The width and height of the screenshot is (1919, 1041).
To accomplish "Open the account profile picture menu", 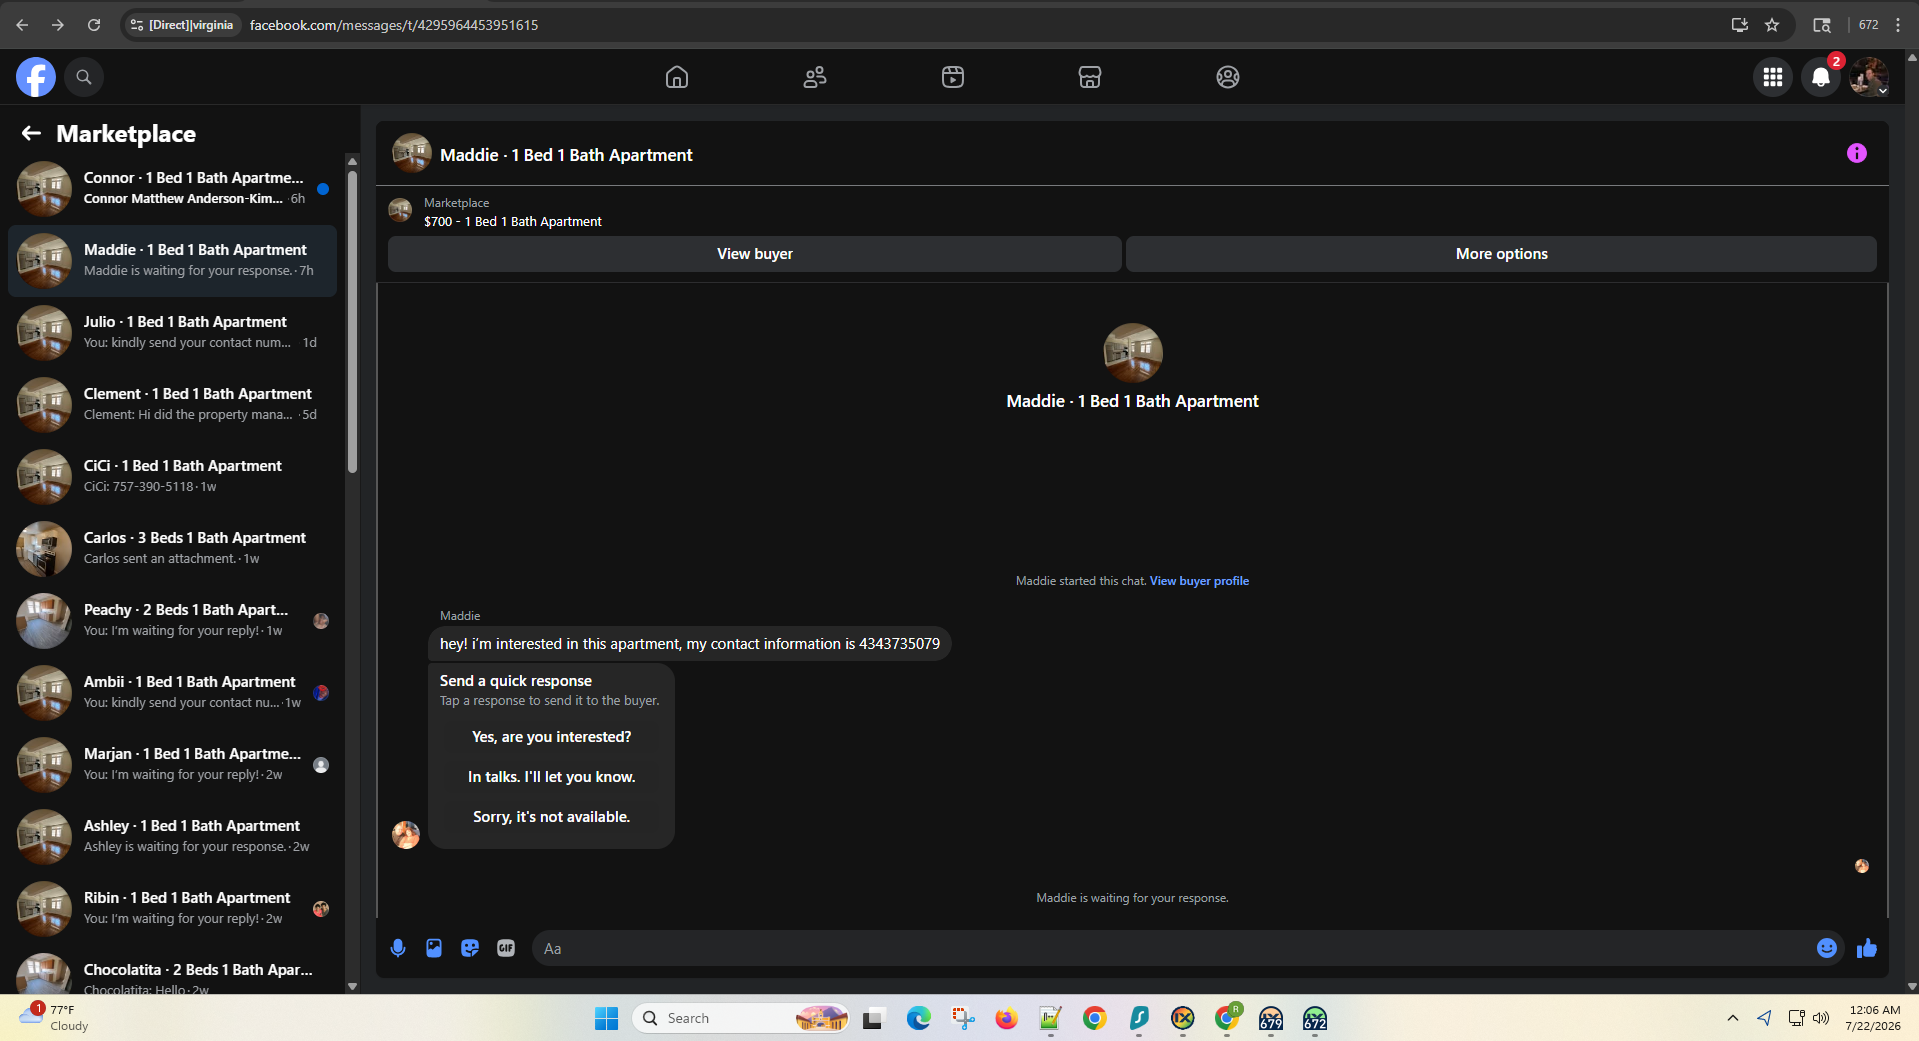I will point(1868,77).
